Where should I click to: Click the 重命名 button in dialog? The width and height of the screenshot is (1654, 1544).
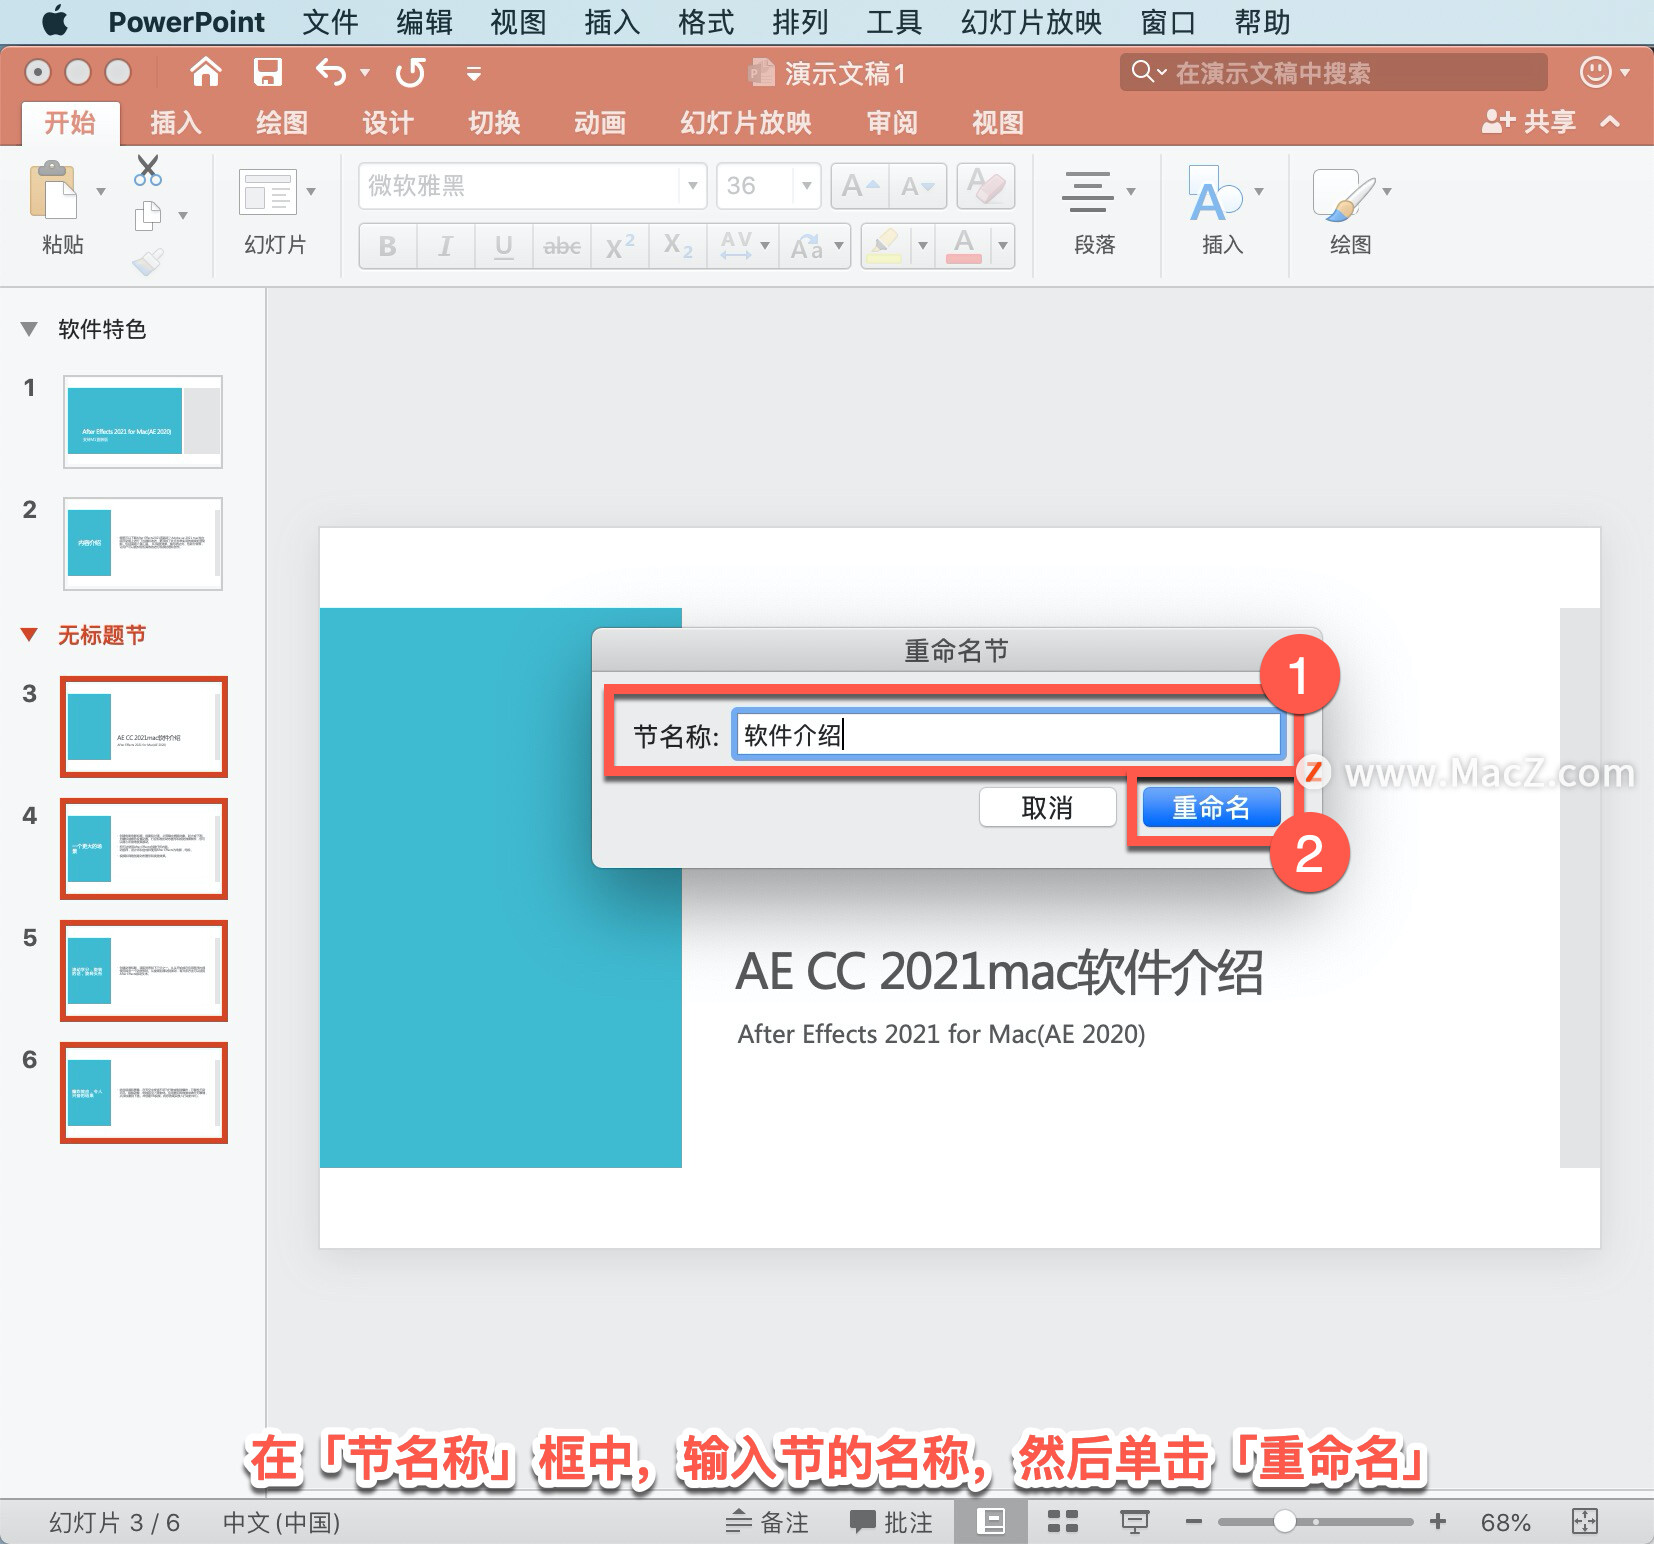tap(1211, 808)
